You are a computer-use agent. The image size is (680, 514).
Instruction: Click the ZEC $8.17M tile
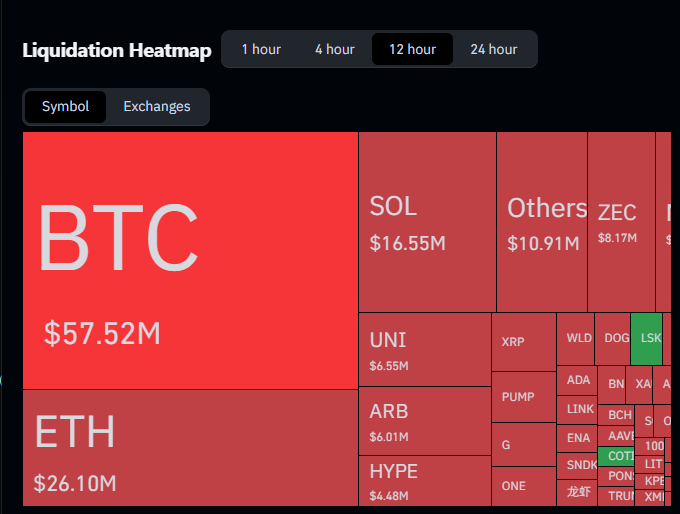click(x=621, y=222)
